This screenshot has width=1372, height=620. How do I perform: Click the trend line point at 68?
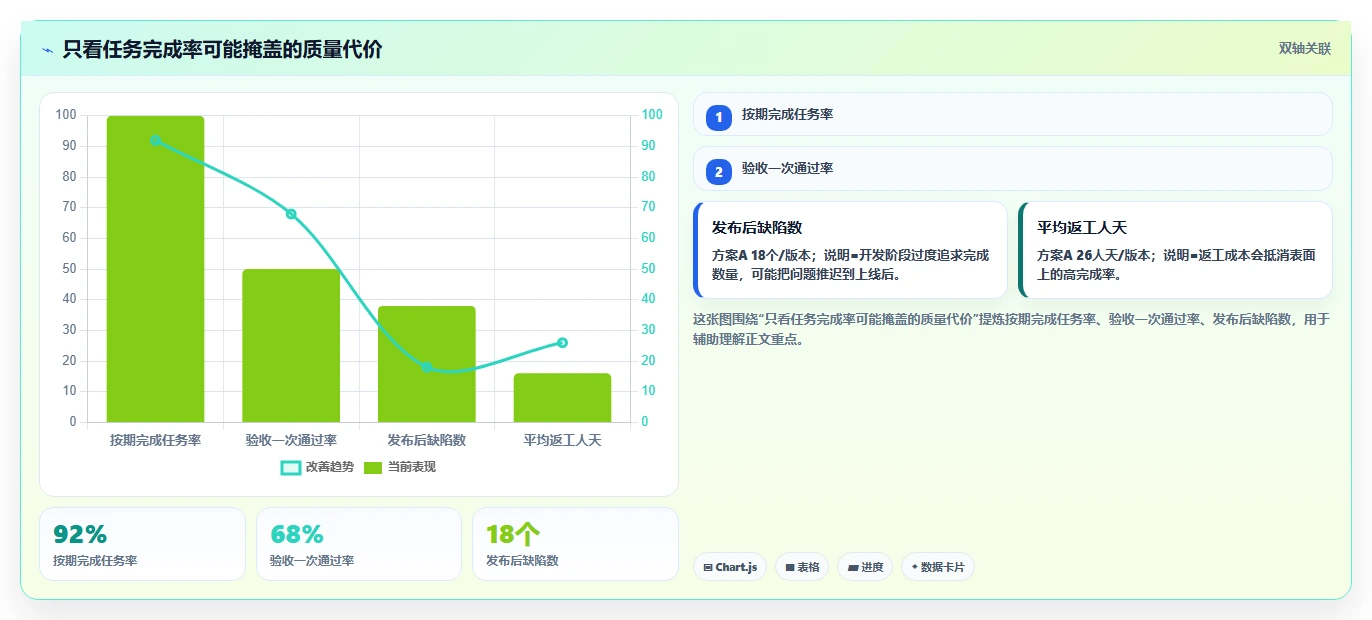tap(291, 214)
